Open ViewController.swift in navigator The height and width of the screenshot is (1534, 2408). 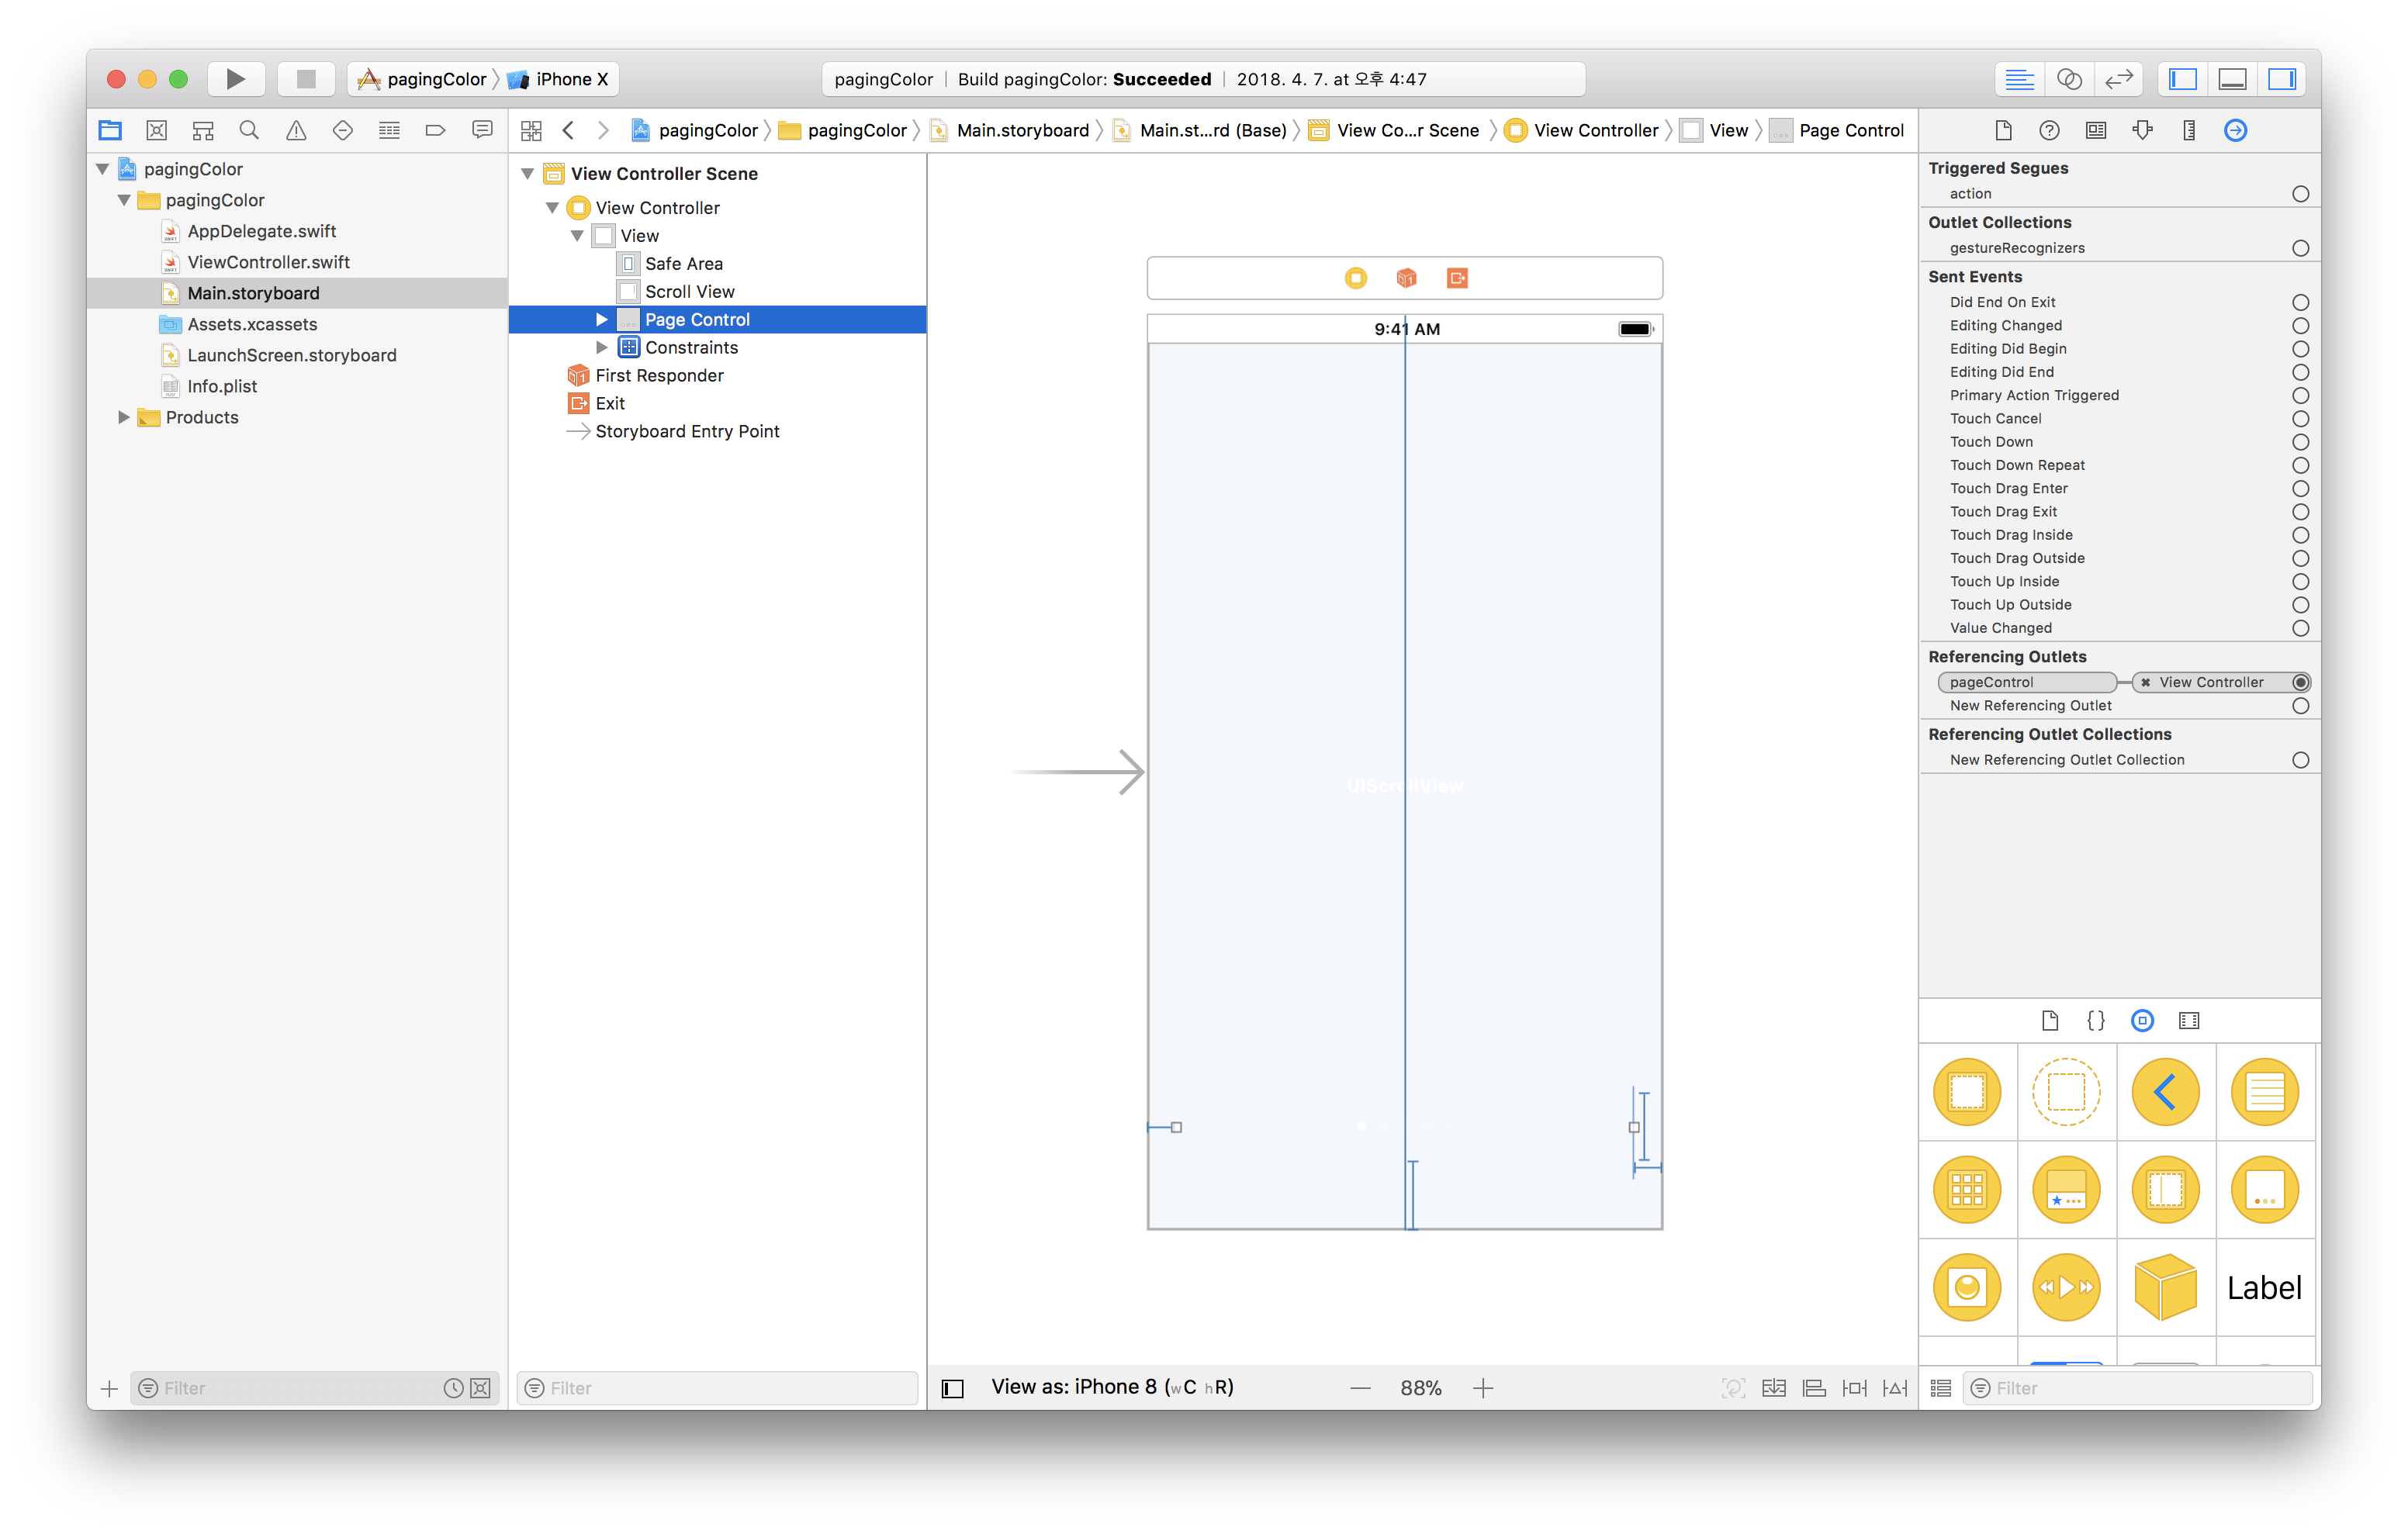(268, 262)
